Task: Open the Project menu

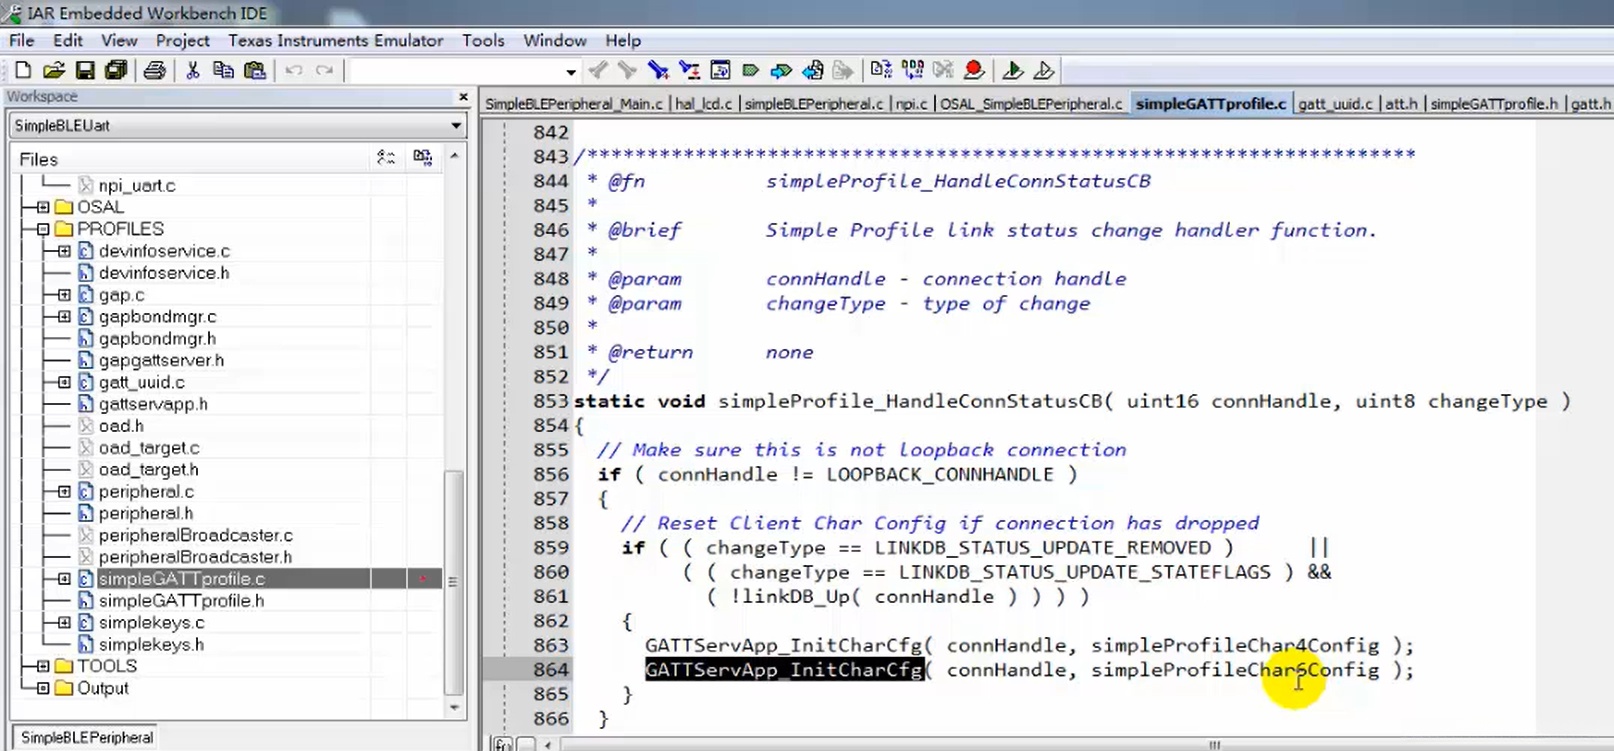Action: (183, 41)
